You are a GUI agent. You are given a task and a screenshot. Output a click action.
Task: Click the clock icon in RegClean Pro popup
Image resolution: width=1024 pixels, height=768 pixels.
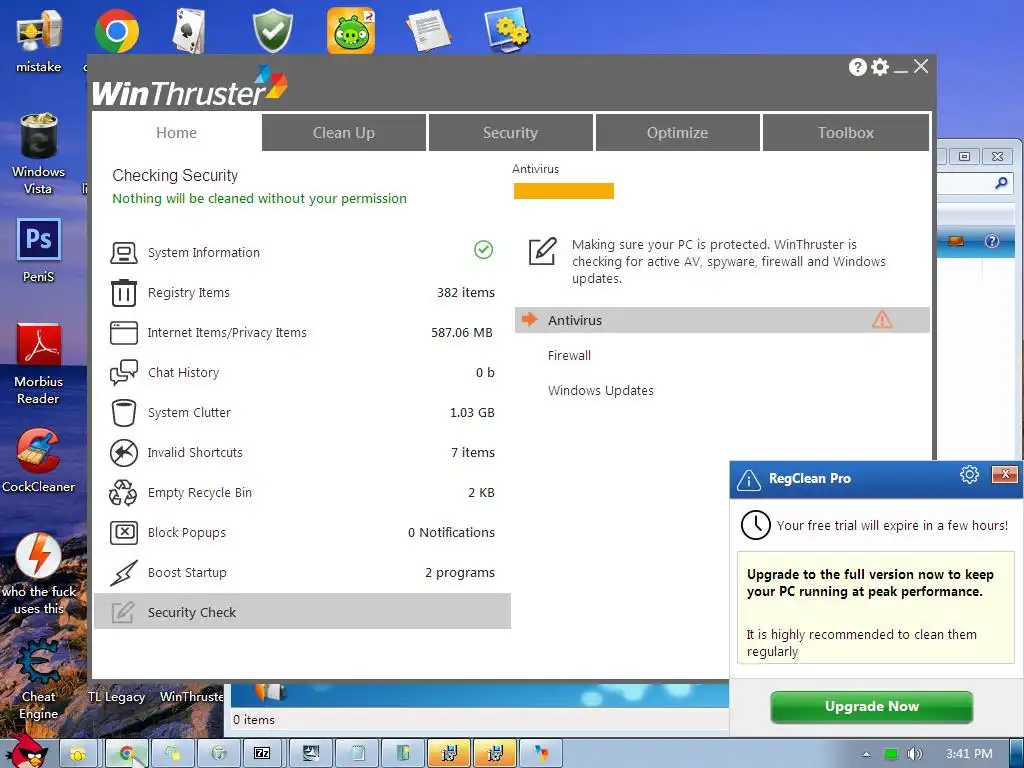pyautogui.click(x=756, y=525)
